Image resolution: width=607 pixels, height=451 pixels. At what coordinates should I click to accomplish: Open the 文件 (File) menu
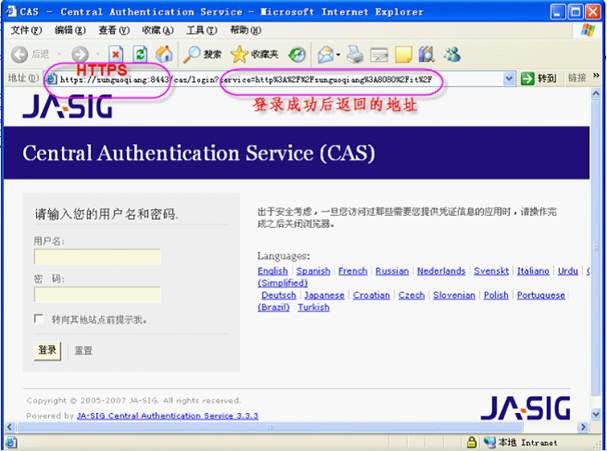26,30
